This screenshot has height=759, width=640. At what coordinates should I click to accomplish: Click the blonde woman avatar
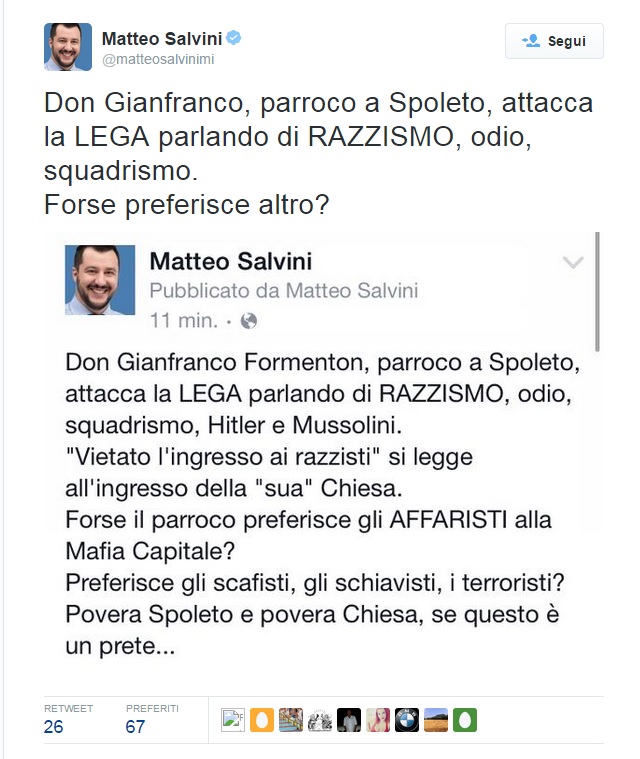point(377,720)
